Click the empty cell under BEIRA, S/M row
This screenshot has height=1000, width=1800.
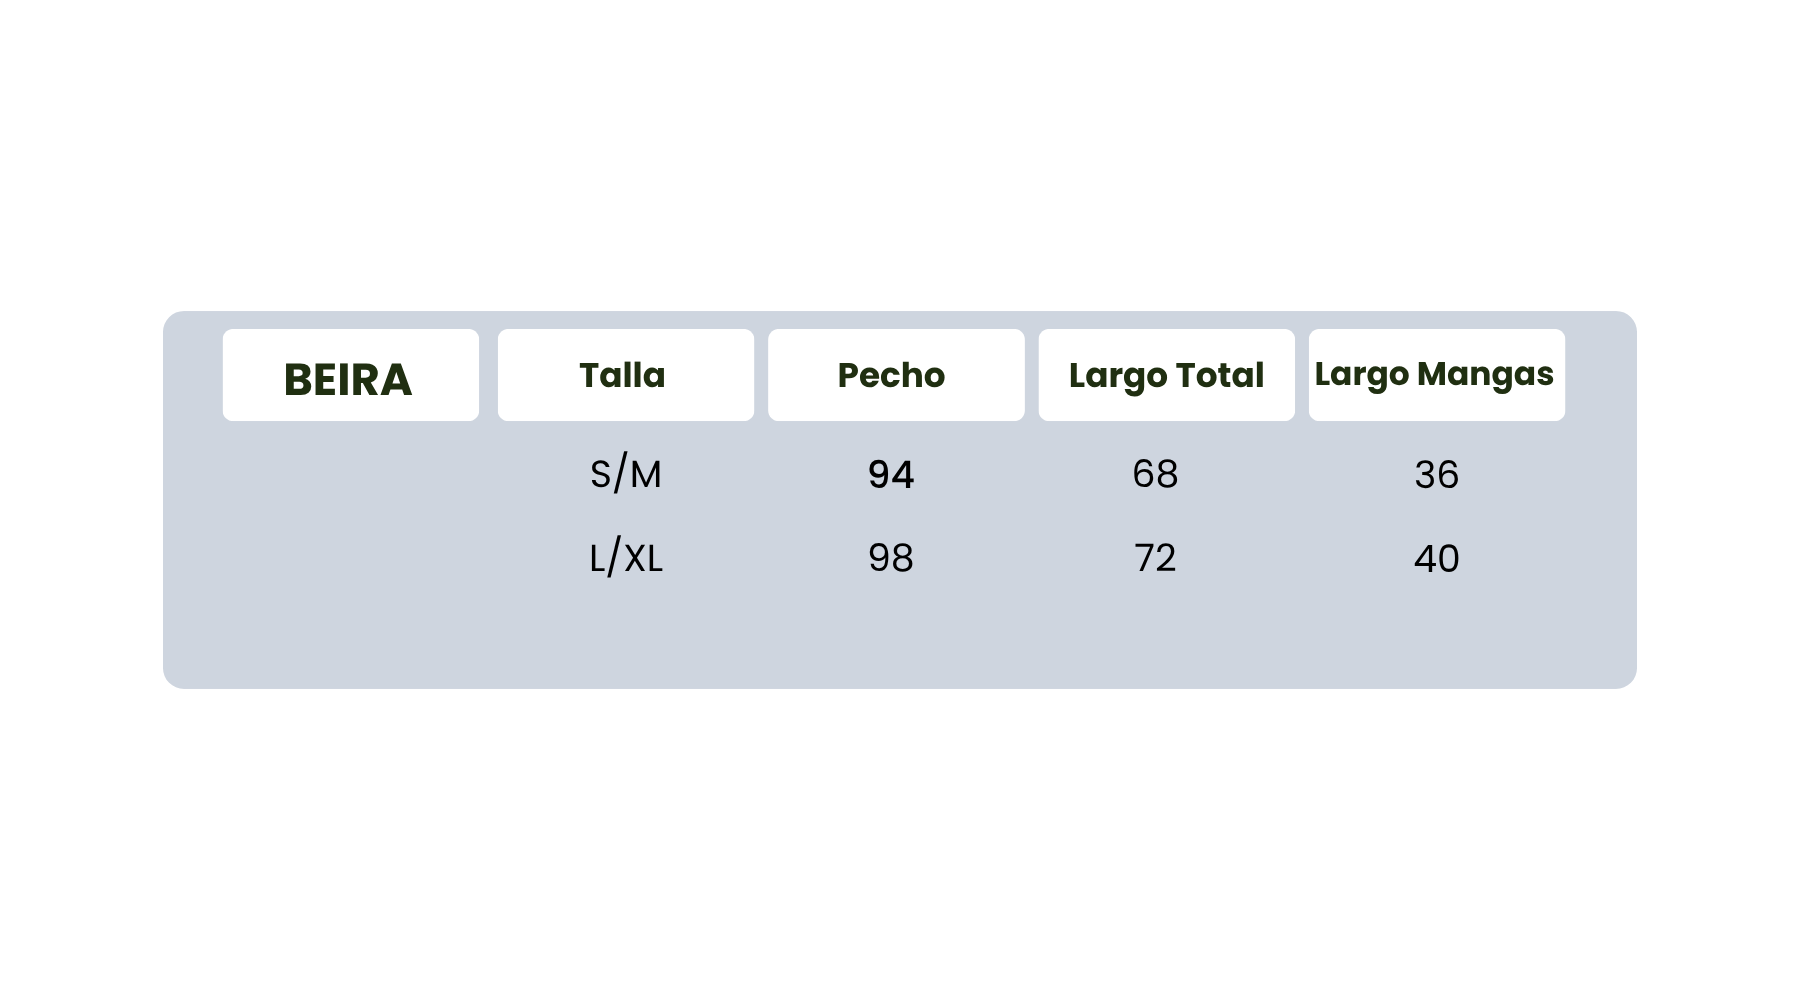[x=350, y=474]
